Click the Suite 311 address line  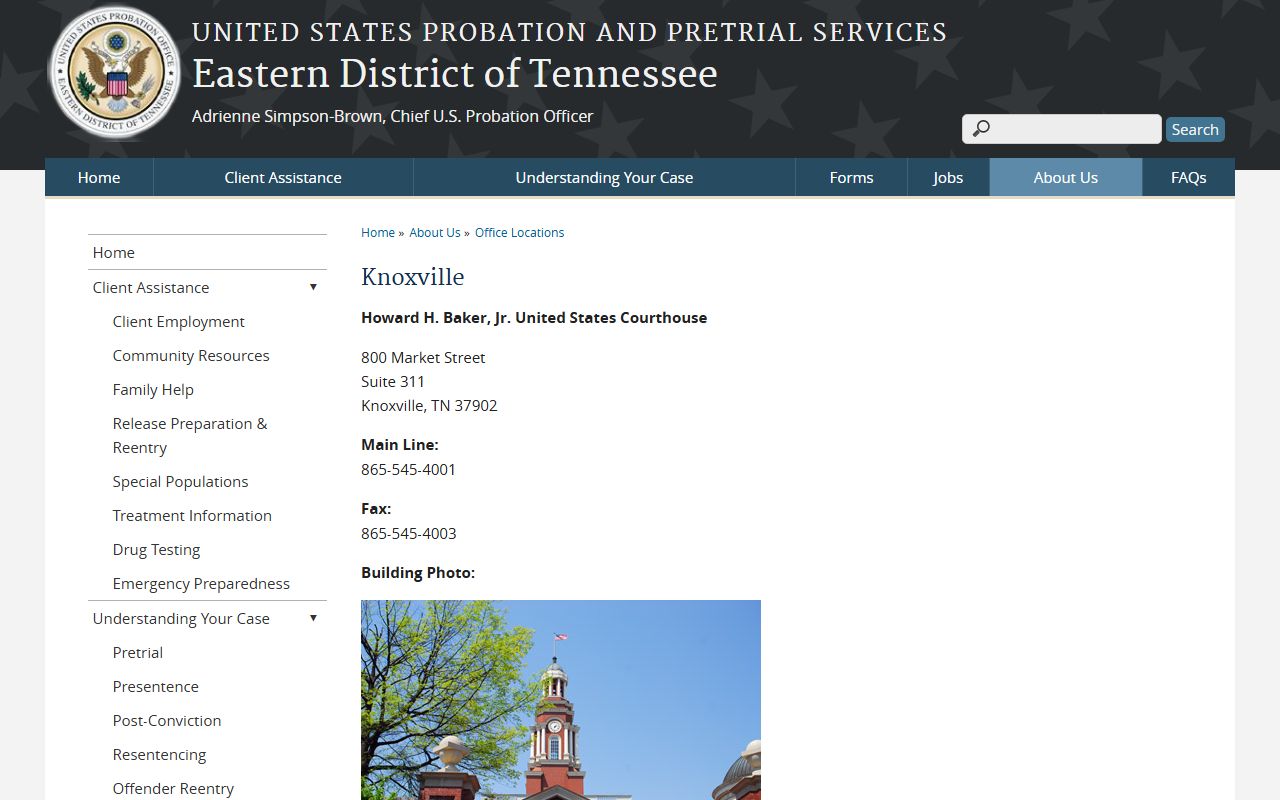pyautogui.click(x=393, y=381)
